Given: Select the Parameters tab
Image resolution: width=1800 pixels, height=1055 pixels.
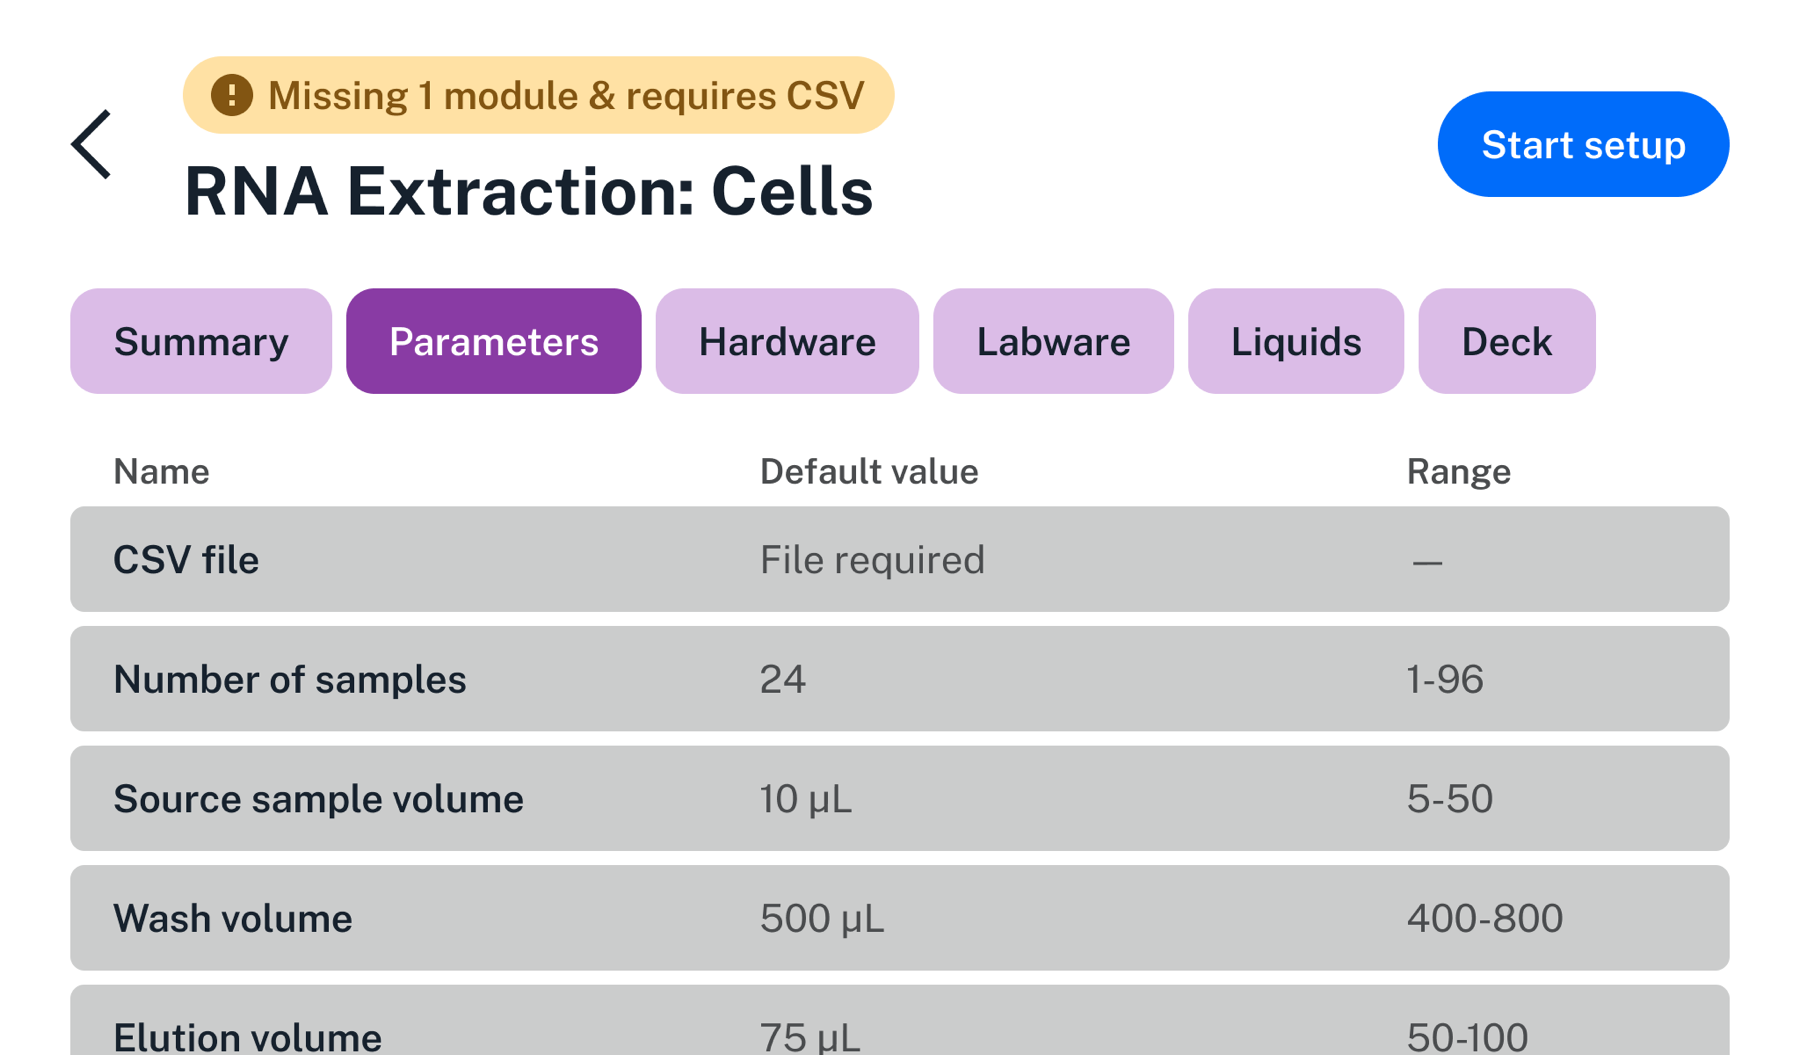Looking at the screenshot, I should 493,341.
